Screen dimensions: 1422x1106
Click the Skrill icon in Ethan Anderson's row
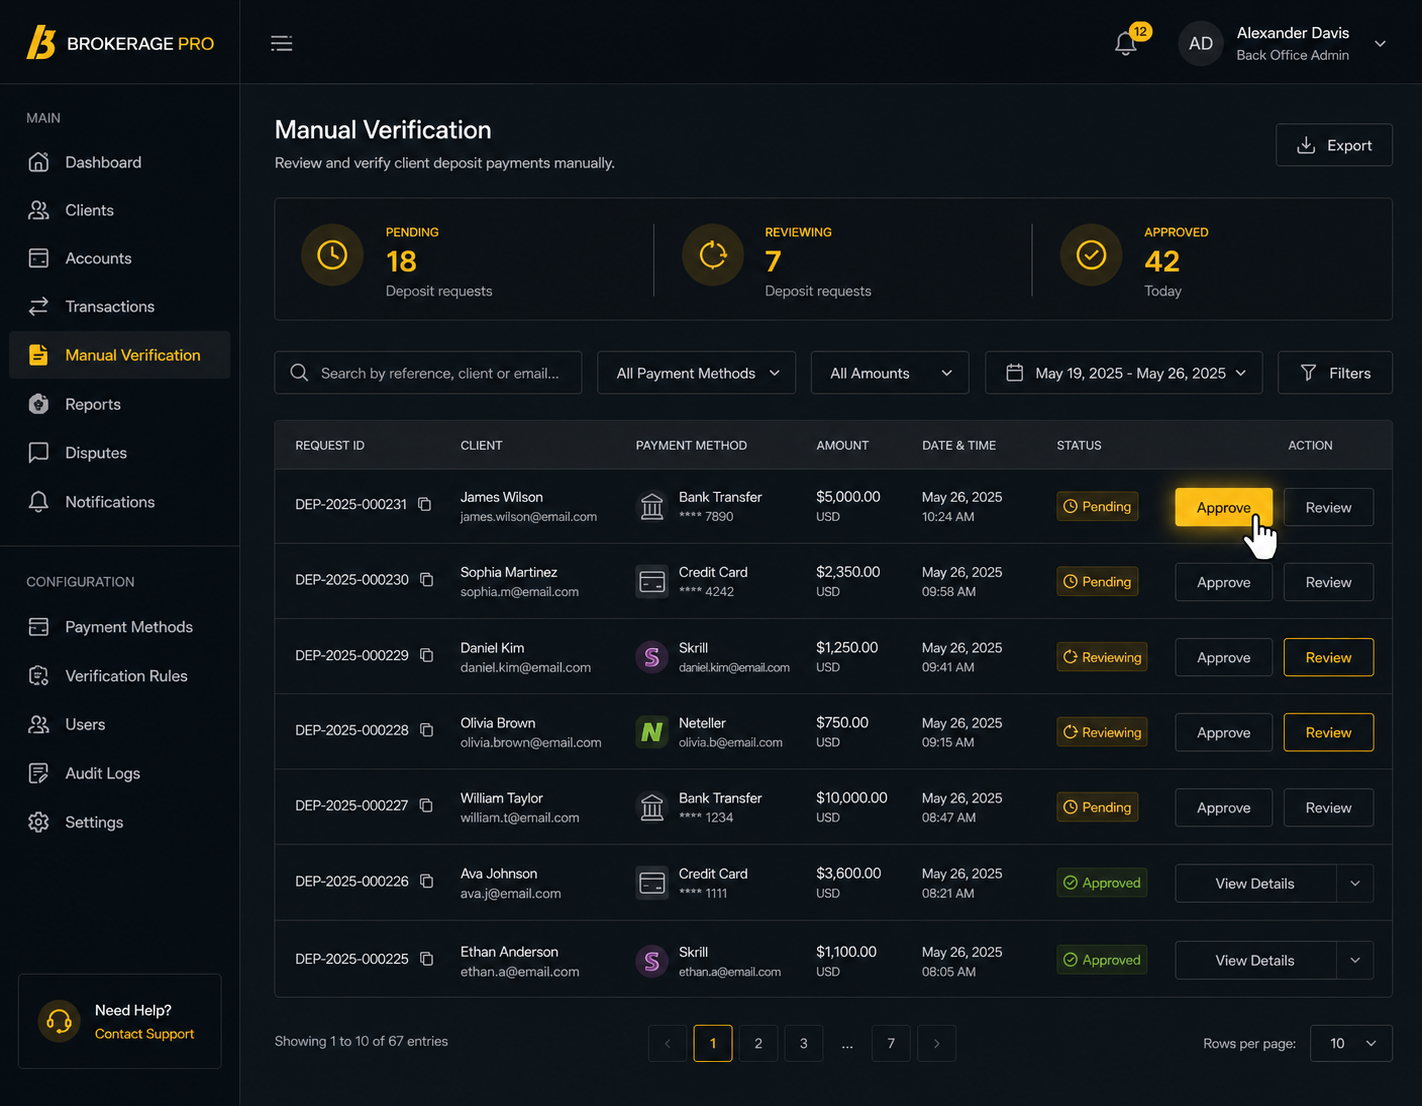coord(652,960)
